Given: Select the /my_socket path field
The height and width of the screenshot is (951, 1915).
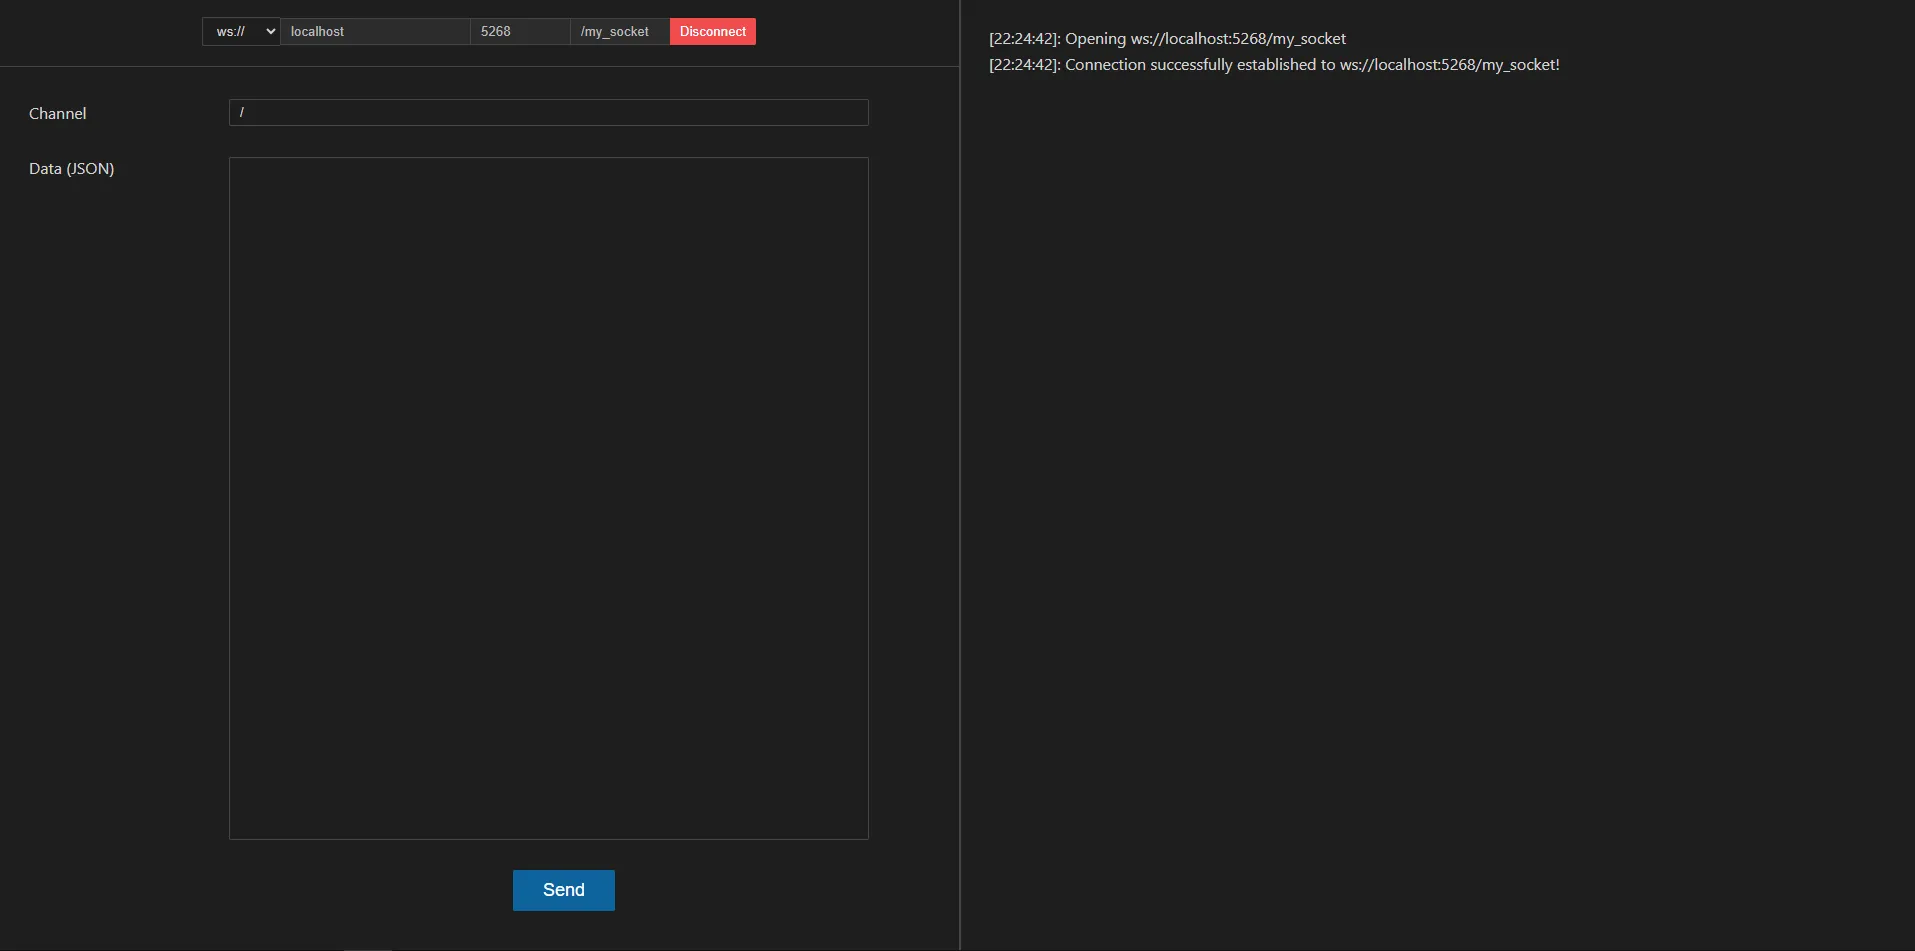Looking at the screenshot, I should pos(619,32).
